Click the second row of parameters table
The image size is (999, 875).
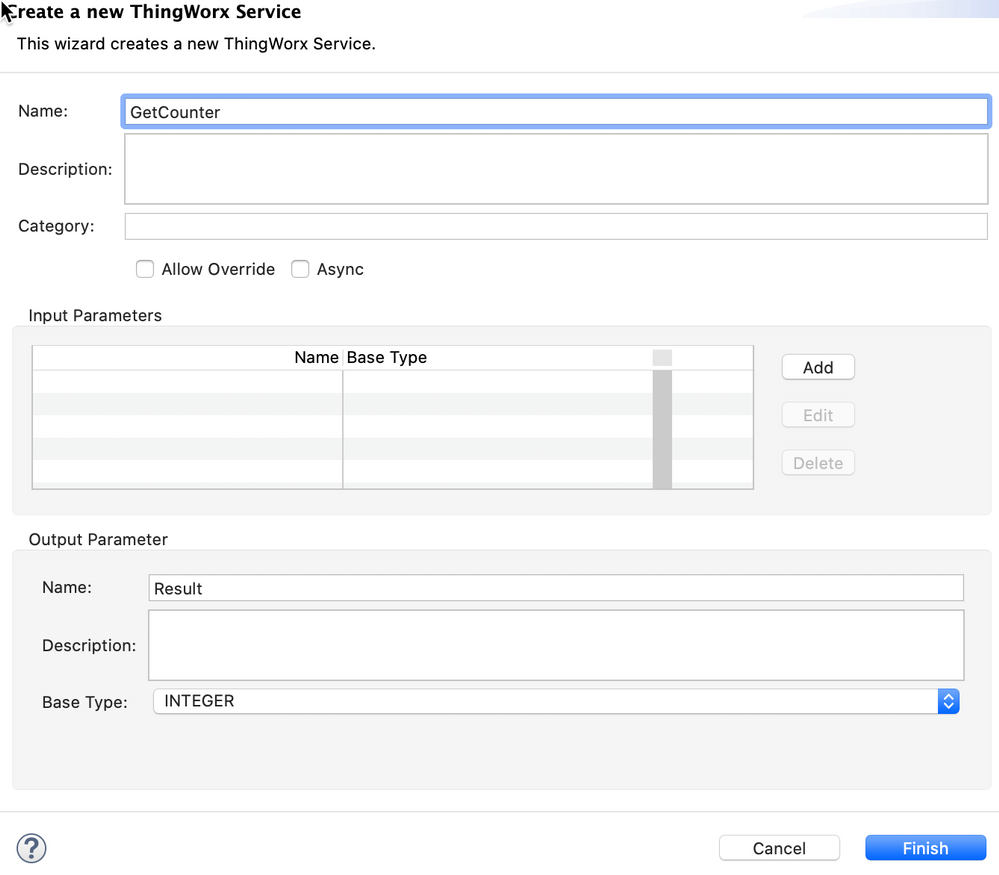pyautogui.click(x=340, y=404)
